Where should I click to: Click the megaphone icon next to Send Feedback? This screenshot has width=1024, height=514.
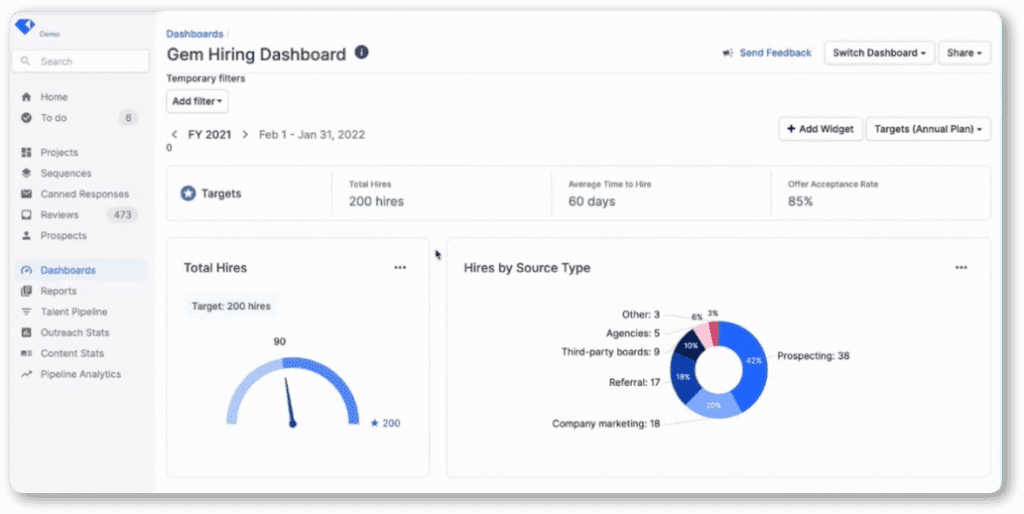[727, 53]
